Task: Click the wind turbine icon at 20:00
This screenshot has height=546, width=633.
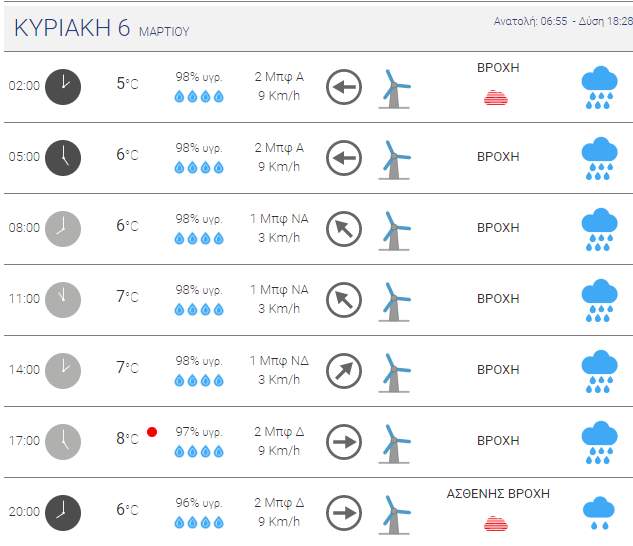Action: click(394, 515)
